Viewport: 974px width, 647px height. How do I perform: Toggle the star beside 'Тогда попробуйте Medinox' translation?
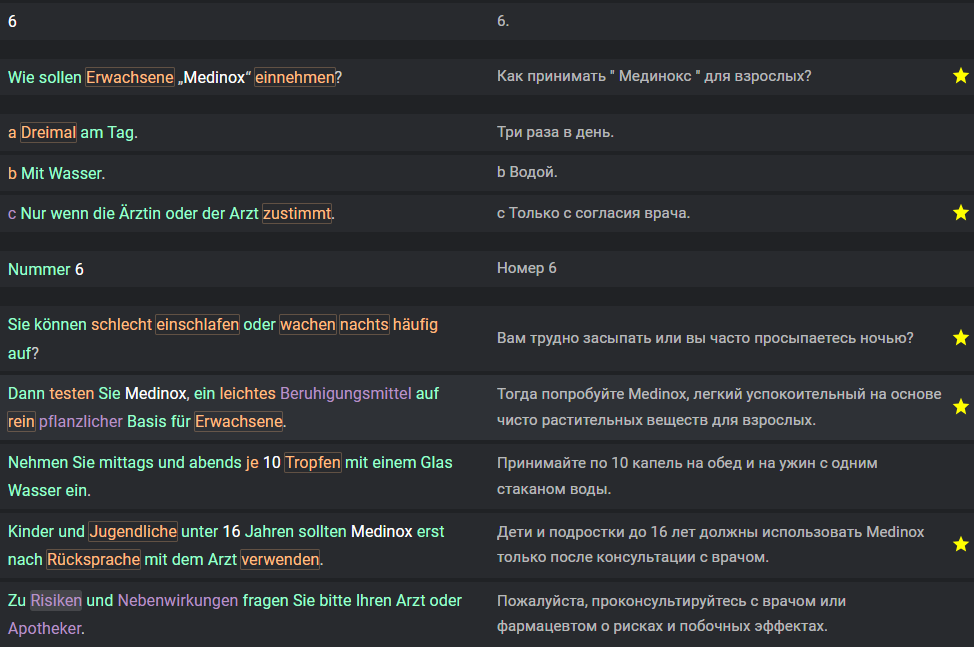point(960,407)
